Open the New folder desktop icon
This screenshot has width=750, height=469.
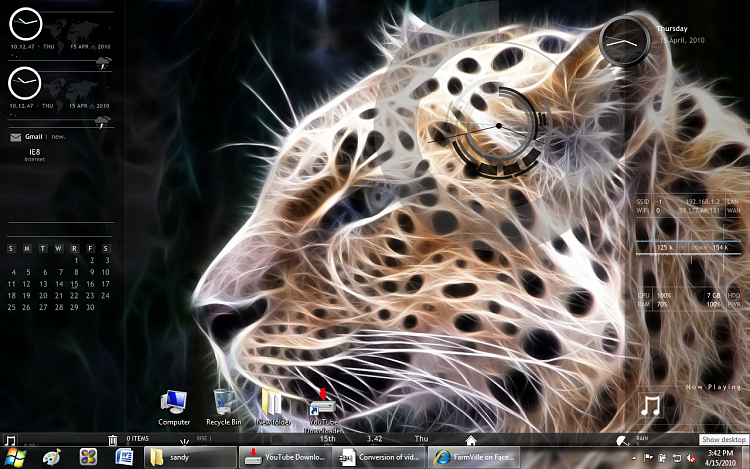(x=273, y=407)
